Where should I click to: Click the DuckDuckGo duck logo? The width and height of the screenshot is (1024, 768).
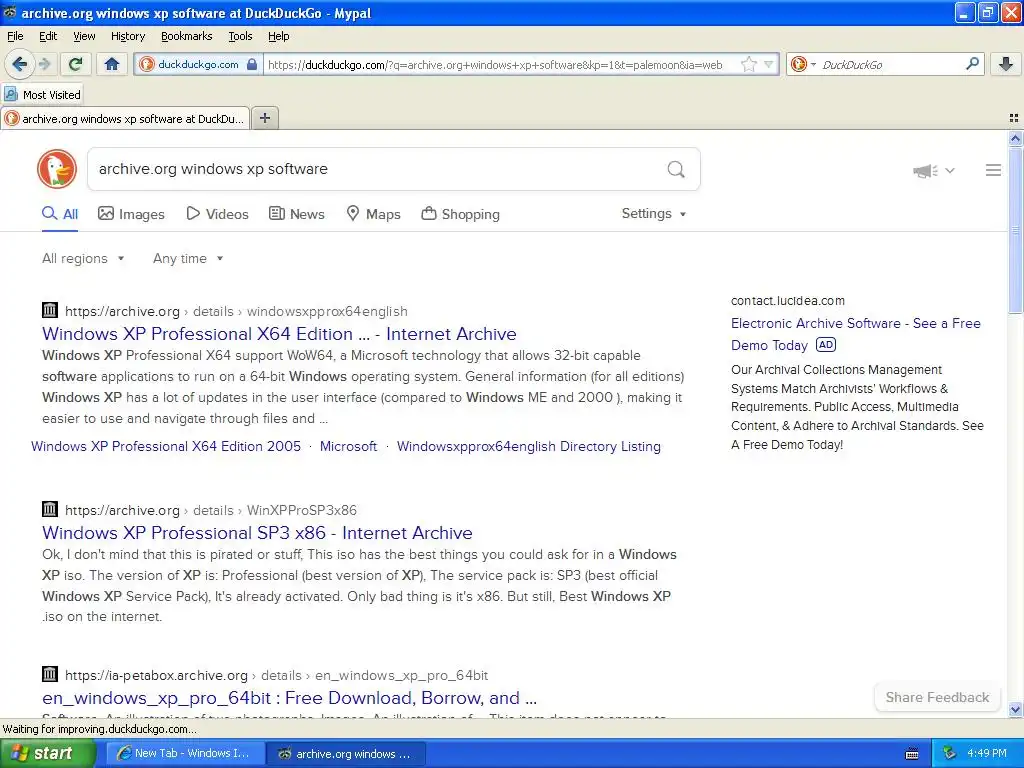[x=57, y=169]
